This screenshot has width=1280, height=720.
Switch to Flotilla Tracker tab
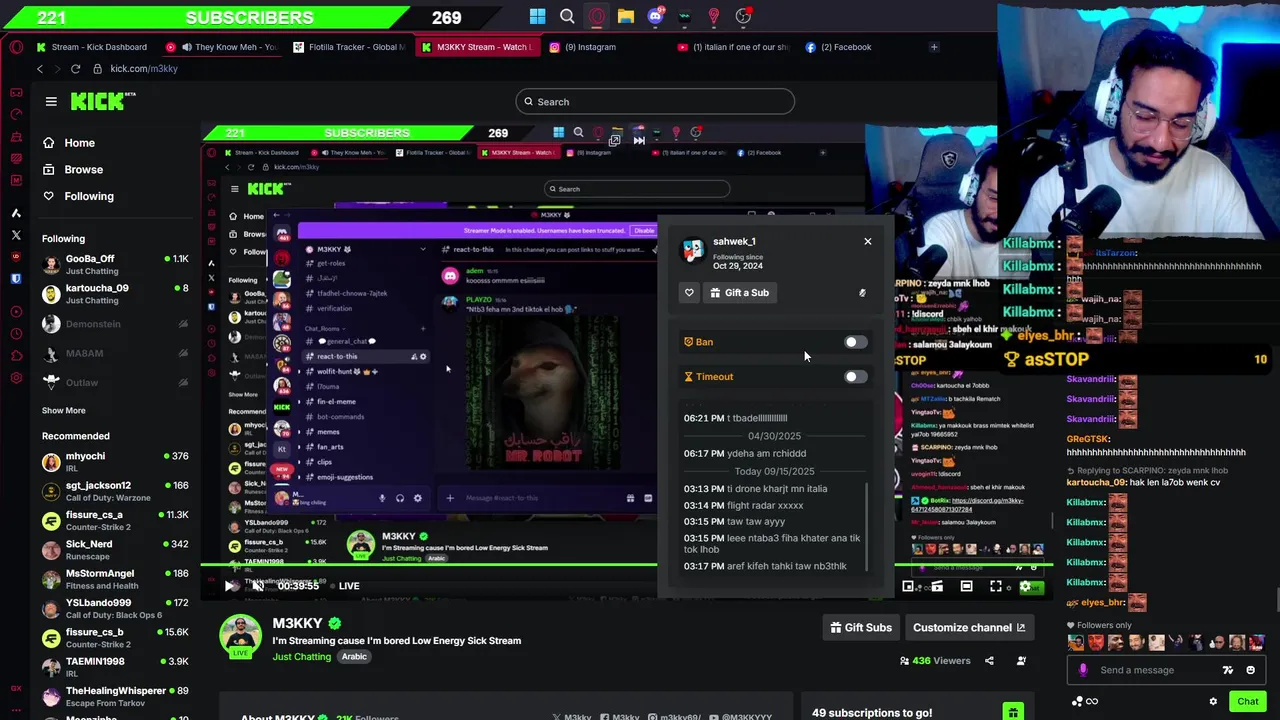pyautogui.click(x=350, y=47)
